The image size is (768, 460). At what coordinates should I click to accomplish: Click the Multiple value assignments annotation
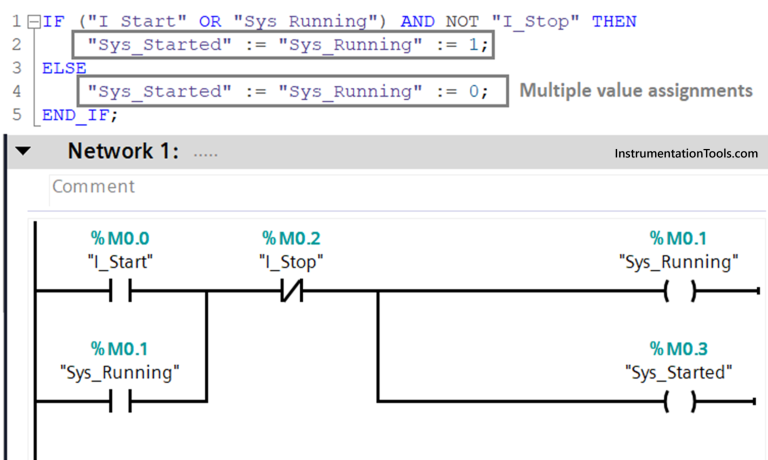coord(635,91)
